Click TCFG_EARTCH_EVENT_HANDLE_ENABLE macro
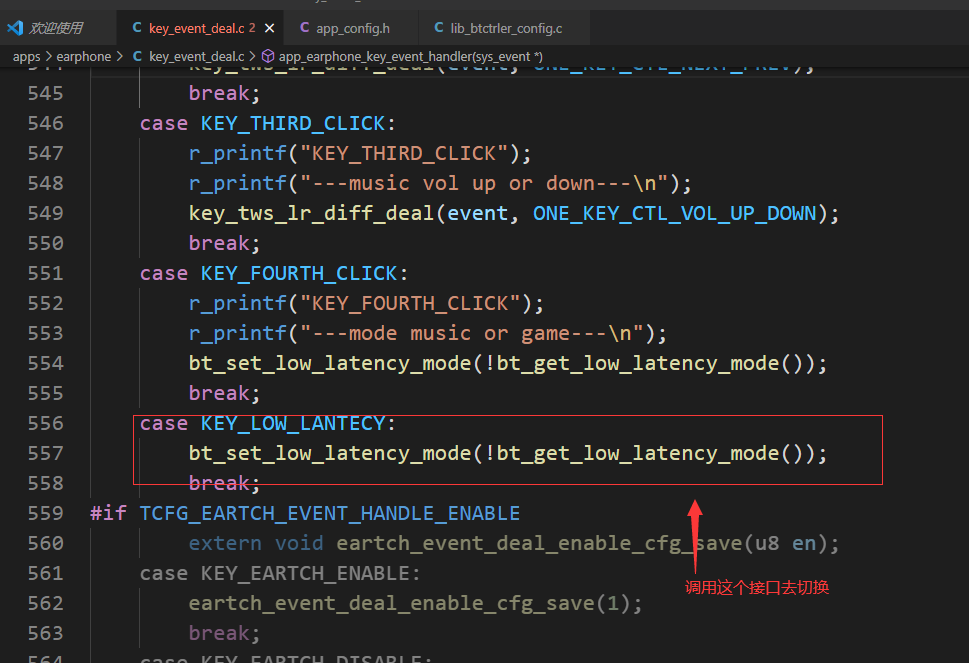This screenshot has width=969, height=663. point(330,513)
